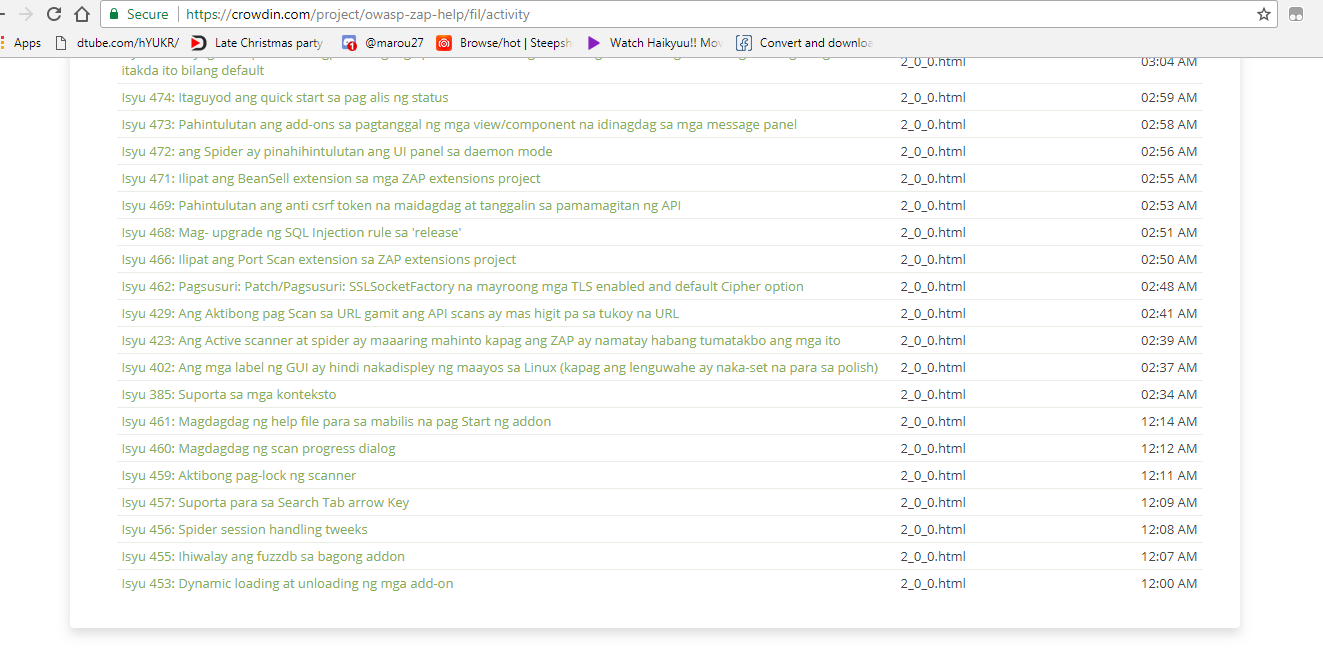This screenshot has height=666, width=1323.
Task: Open Late Christmas party bookmark
Action: (257, 43)
